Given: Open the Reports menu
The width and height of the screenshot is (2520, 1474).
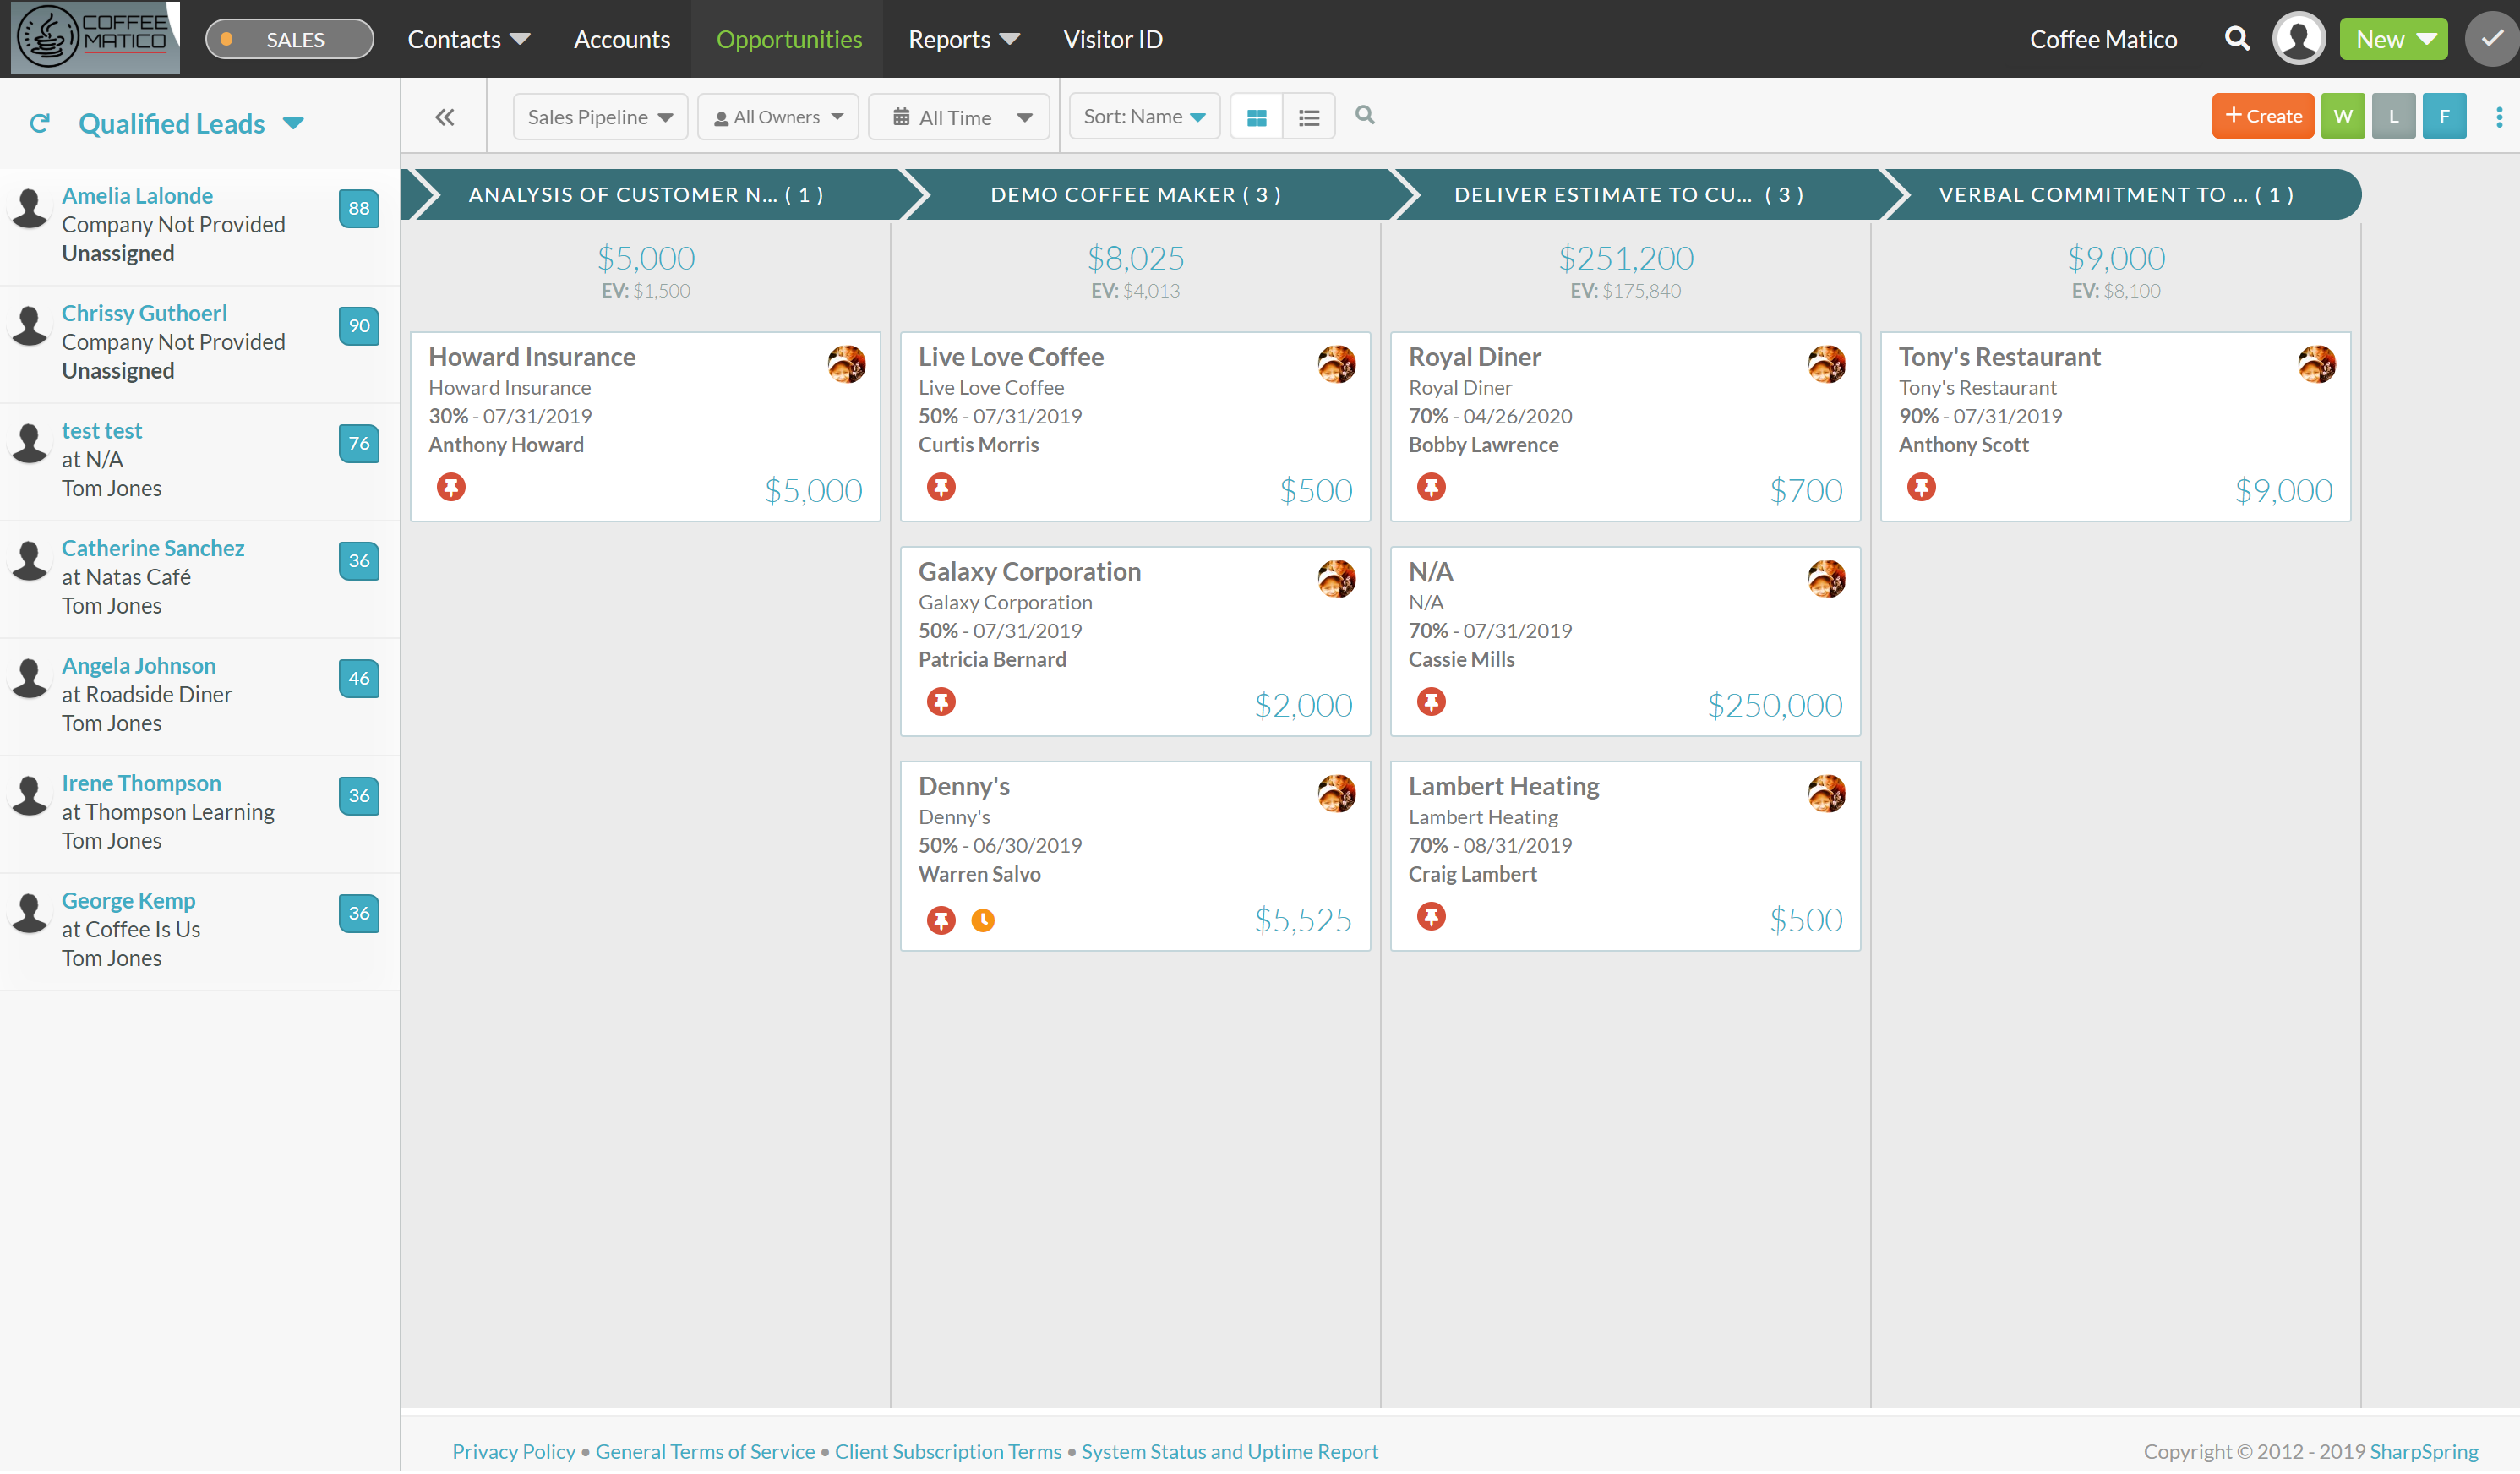Looking at the screenshot, I should 962,39.
